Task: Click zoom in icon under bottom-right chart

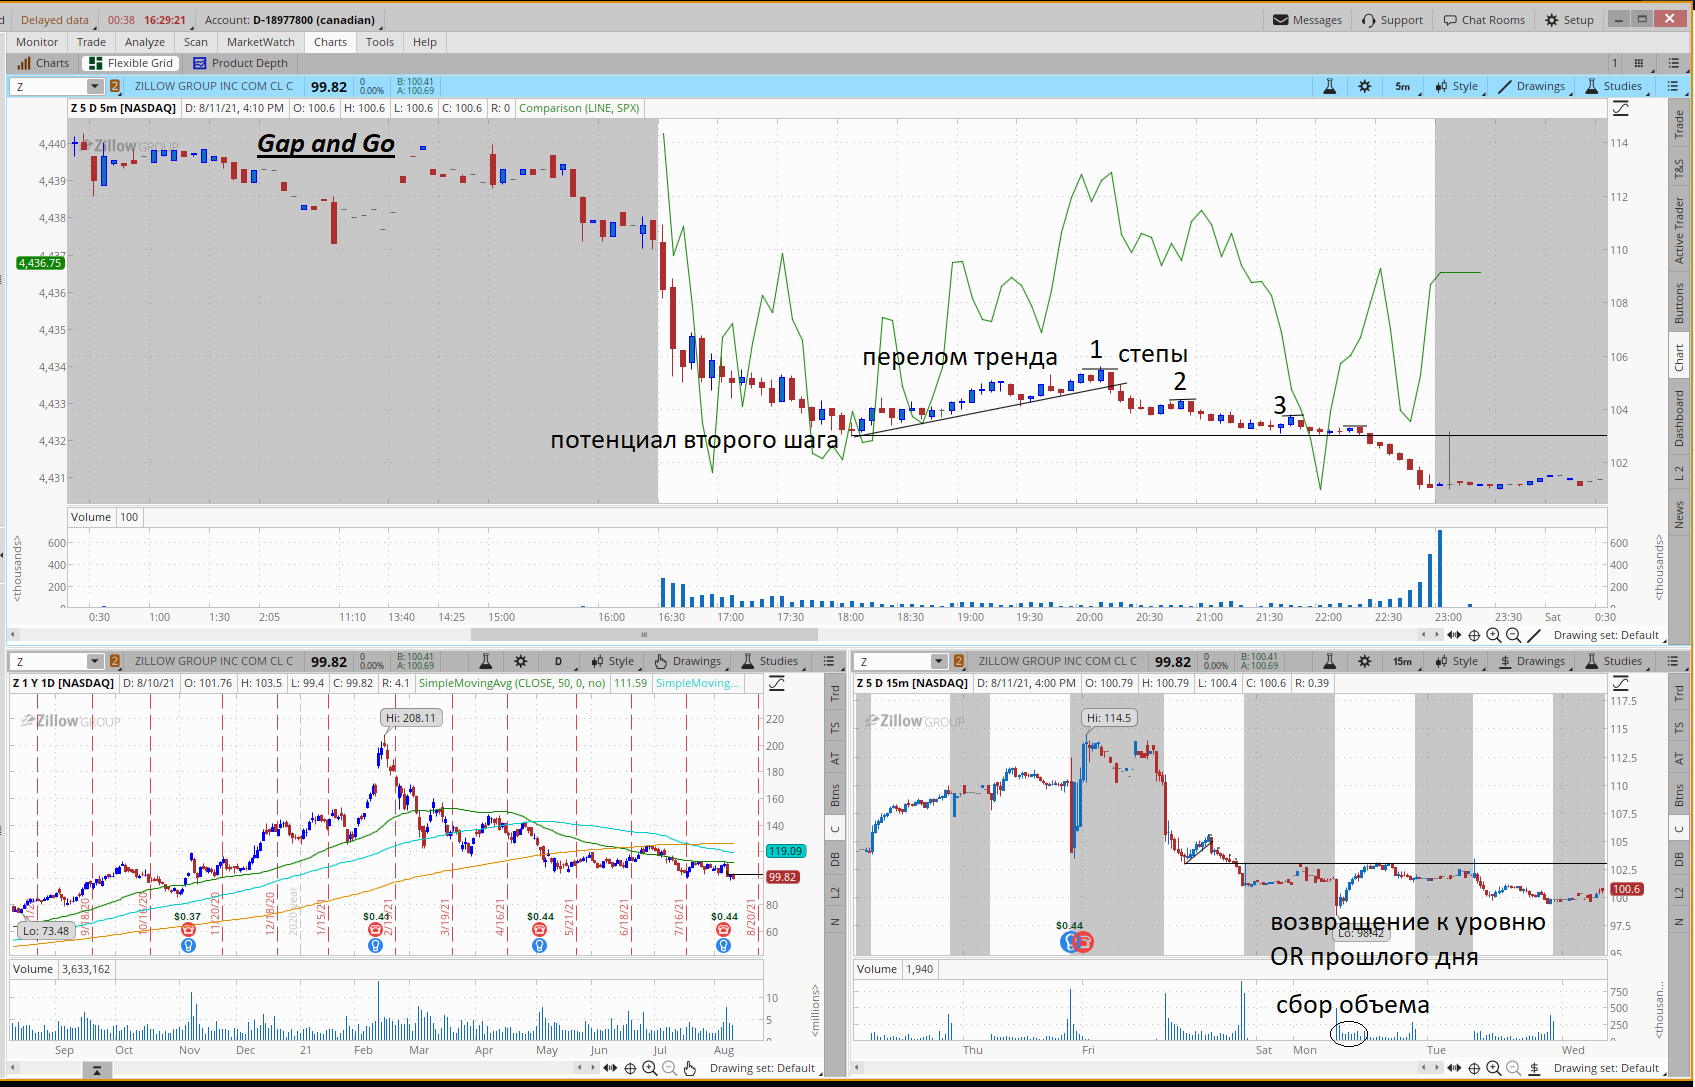Action: point(1493,1068)
